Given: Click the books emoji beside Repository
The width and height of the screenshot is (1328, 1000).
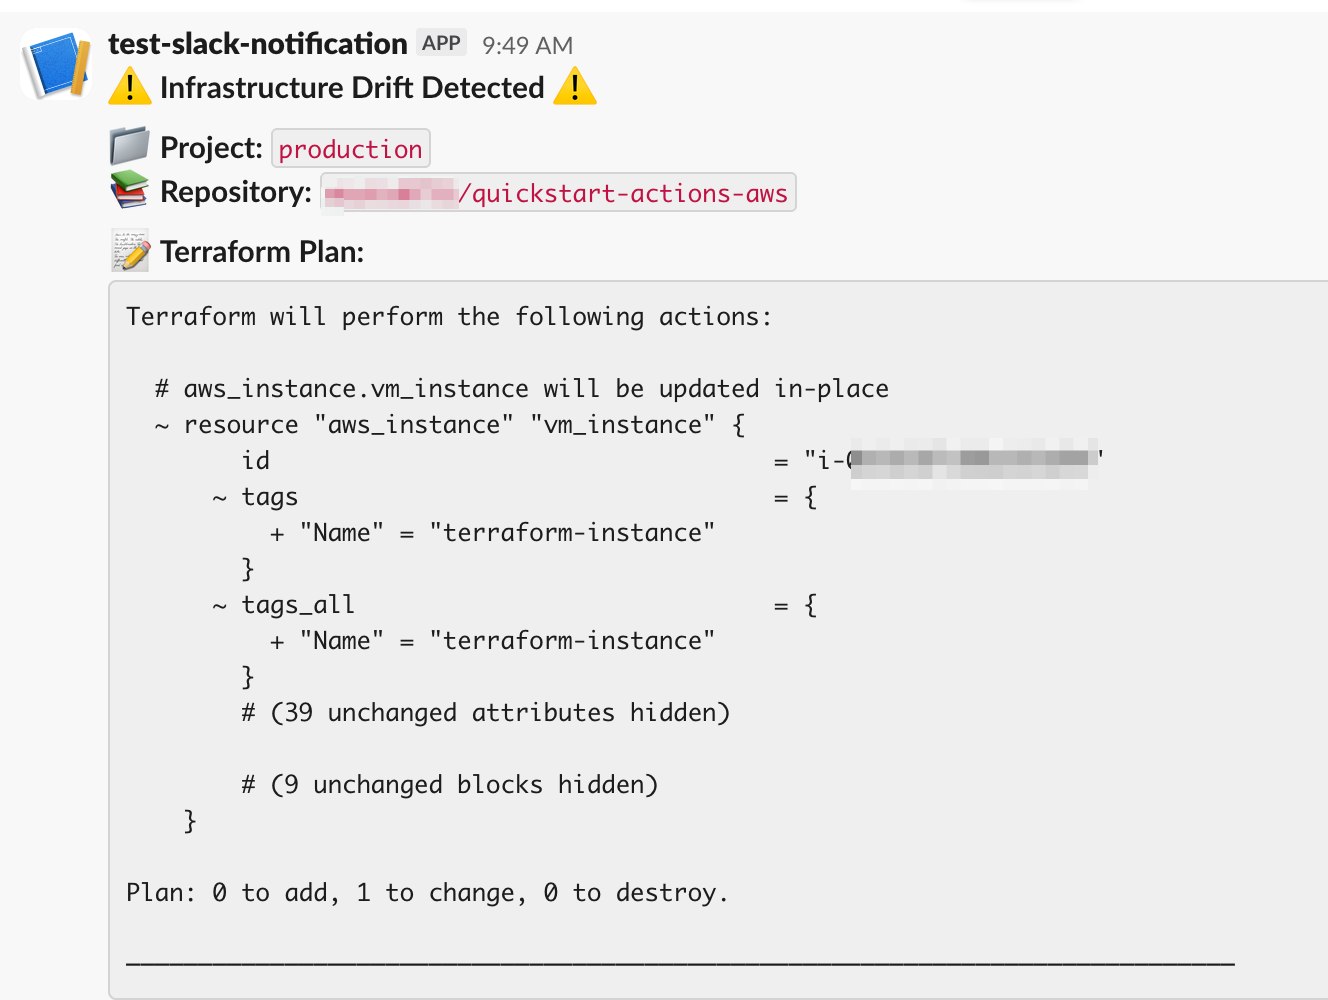Looking at the screenshot, I should [x=128, y=190].
